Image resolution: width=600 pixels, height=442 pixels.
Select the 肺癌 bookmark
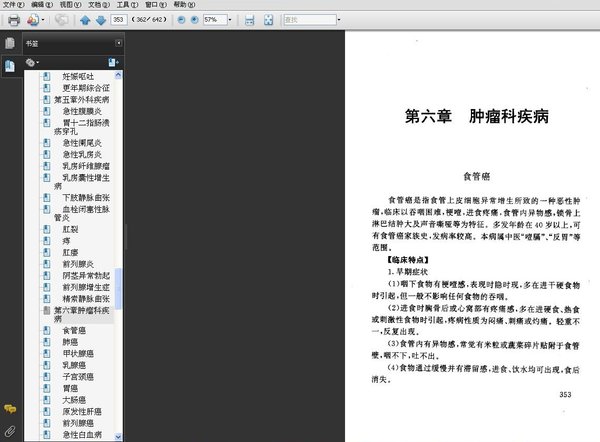[70, 342]
